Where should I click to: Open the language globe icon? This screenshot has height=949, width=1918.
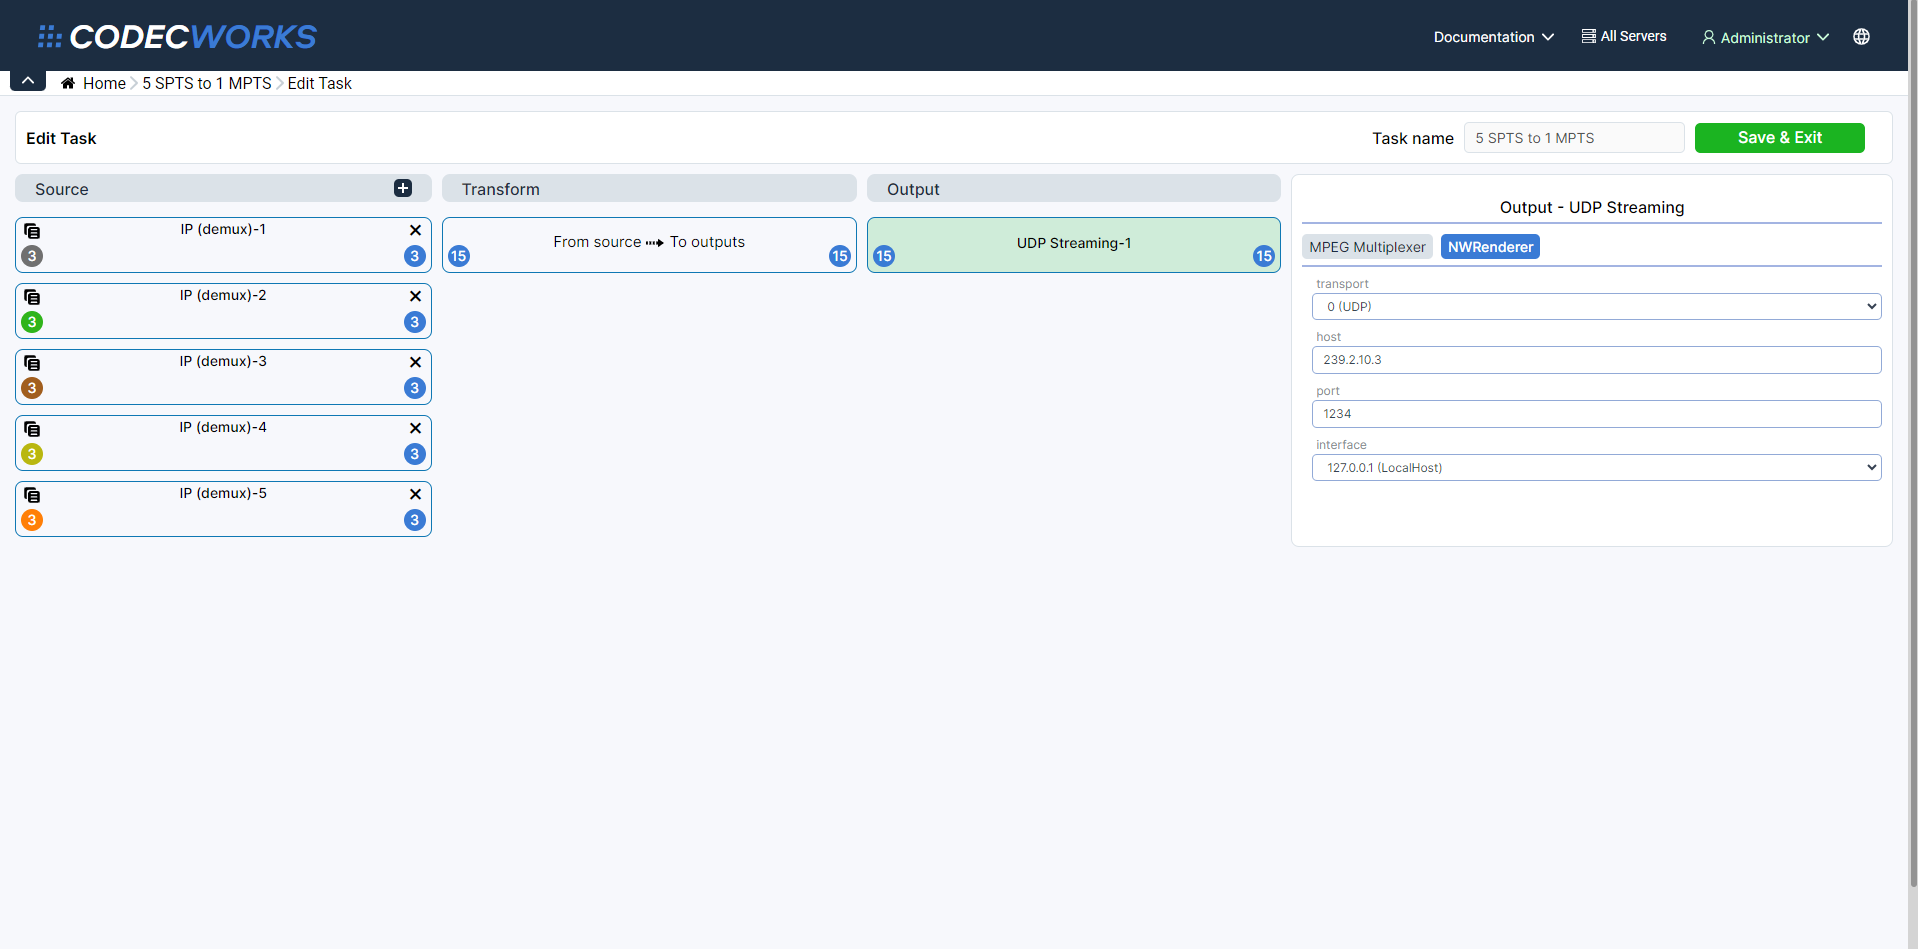pyautogui.click(x=1861, y=36)
